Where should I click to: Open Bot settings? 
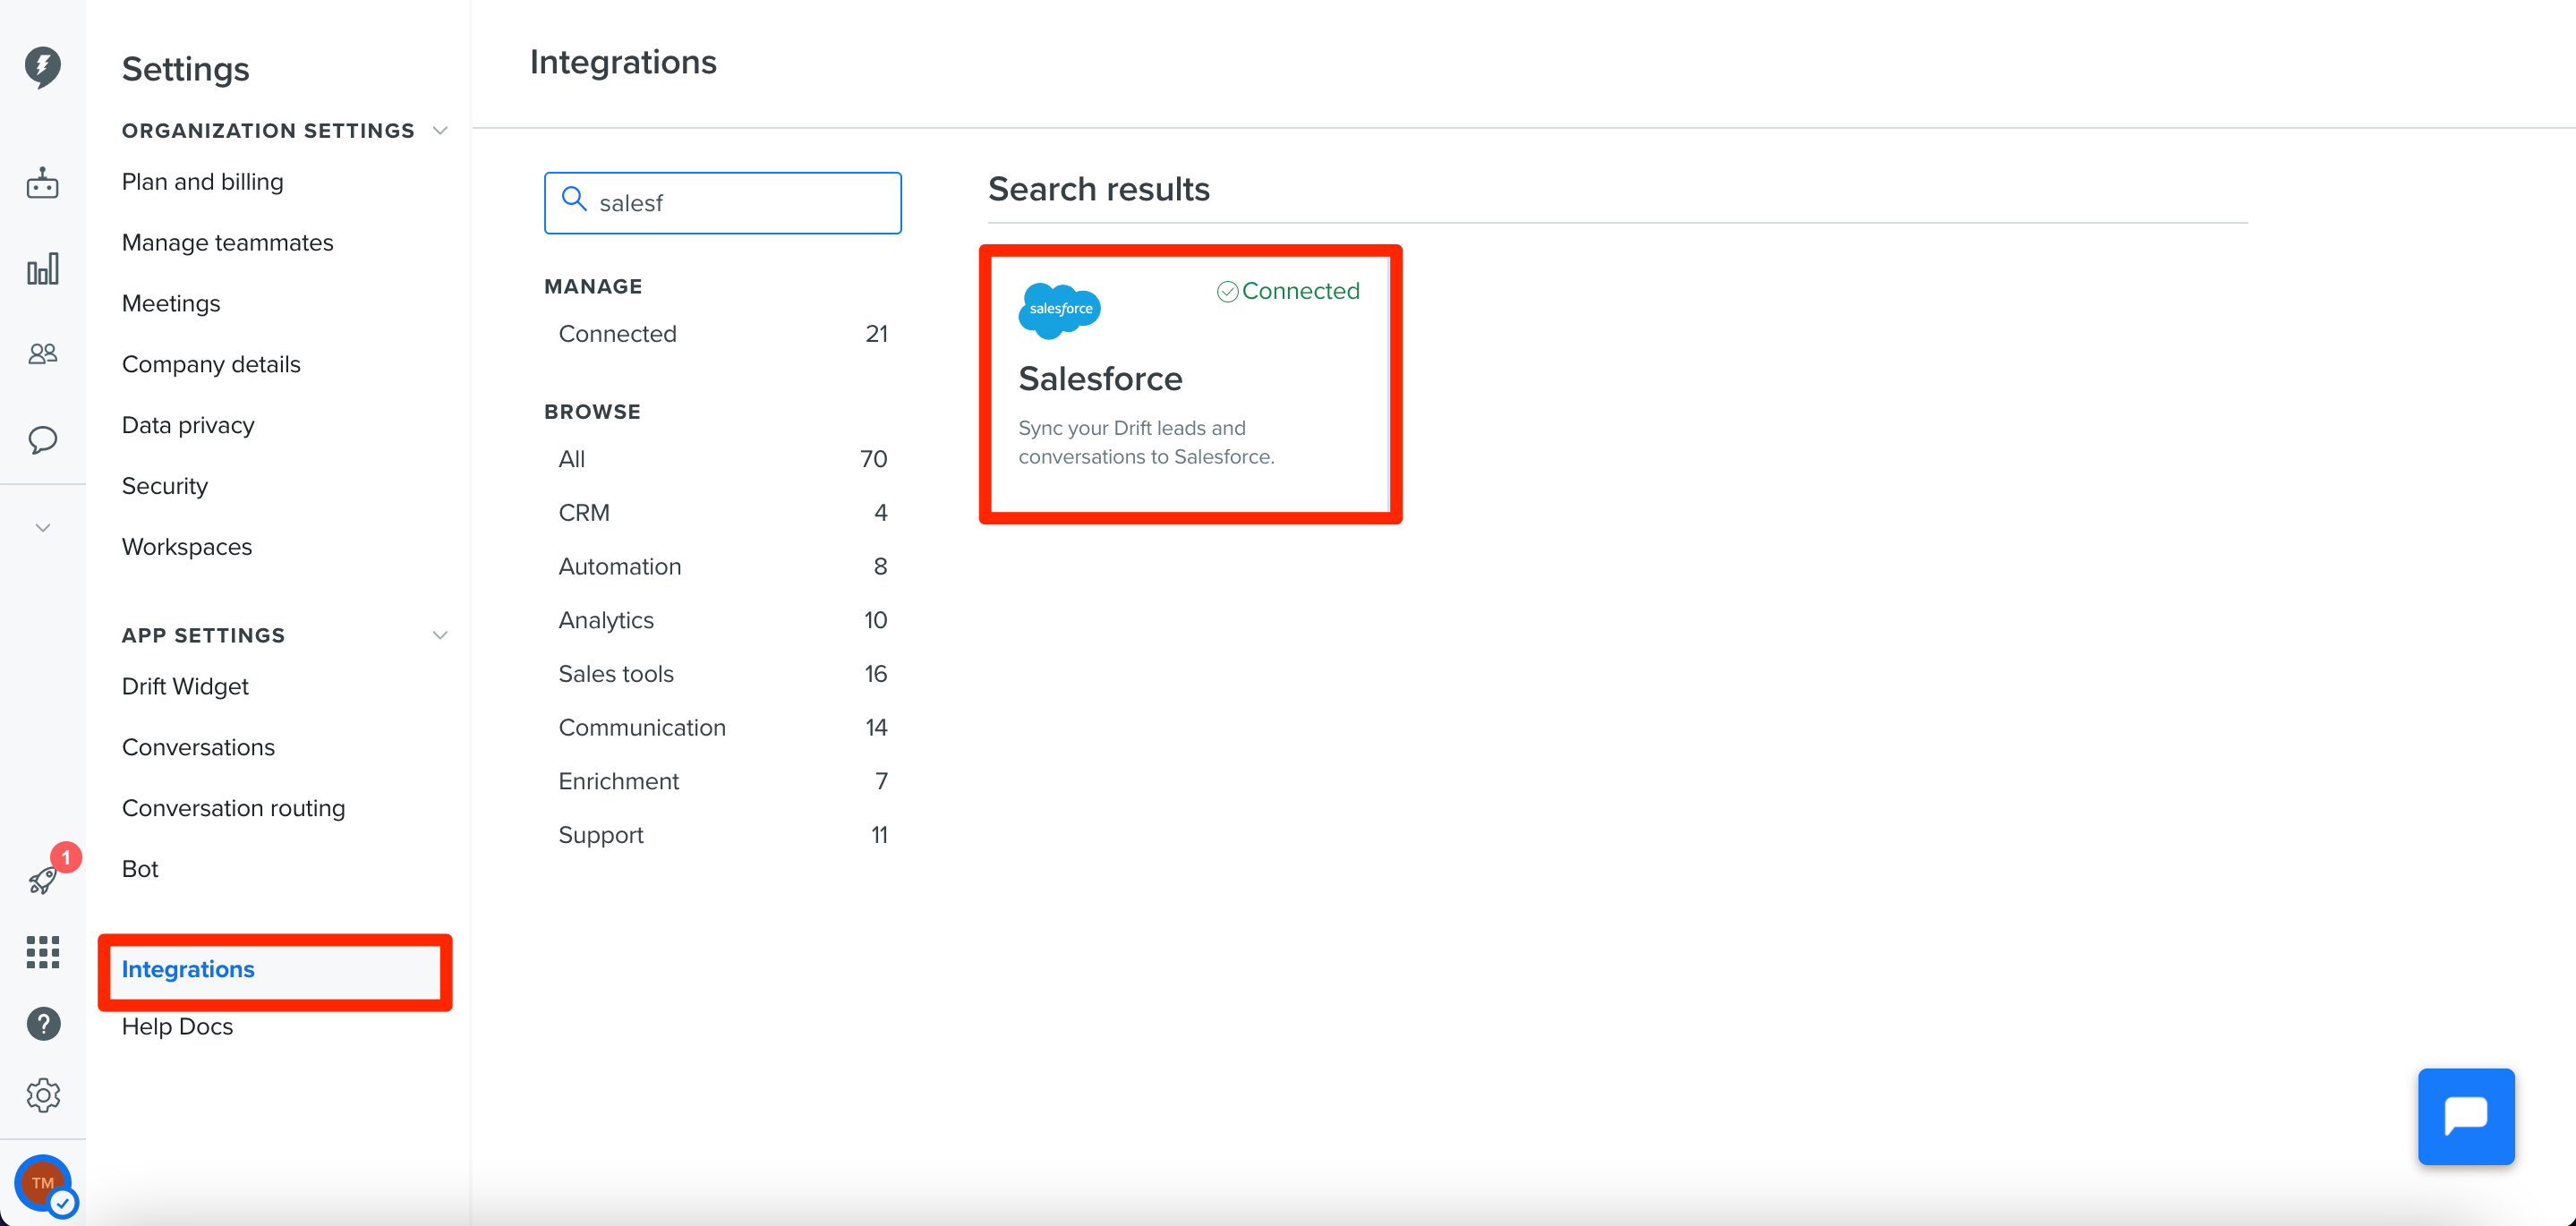point(140,870)
